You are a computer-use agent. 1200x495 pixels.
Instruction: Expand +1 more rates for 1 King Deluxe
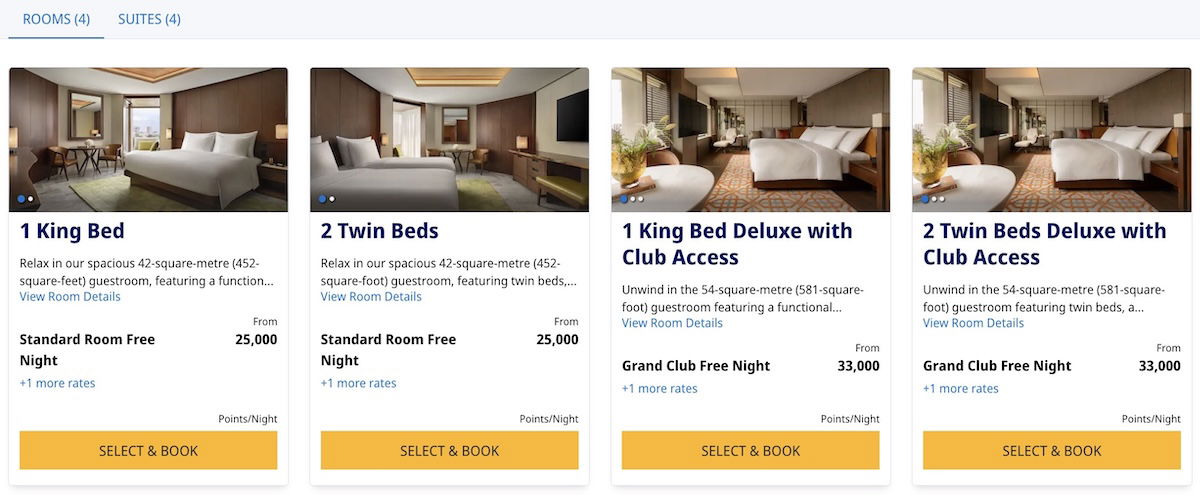[x=660, y=389]
